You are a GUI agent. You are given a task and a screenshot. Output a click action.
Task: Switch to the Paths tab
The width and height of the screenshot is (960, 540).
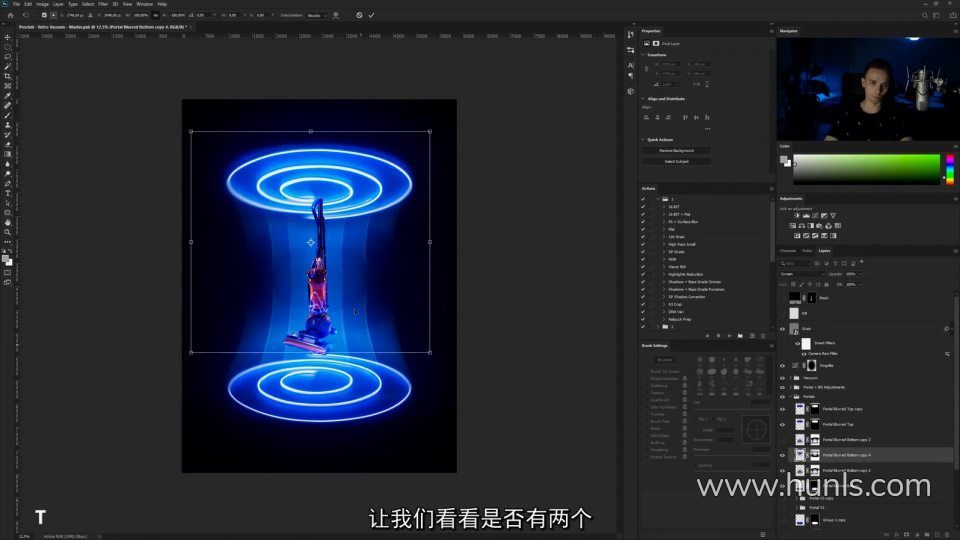coord(807,250)
